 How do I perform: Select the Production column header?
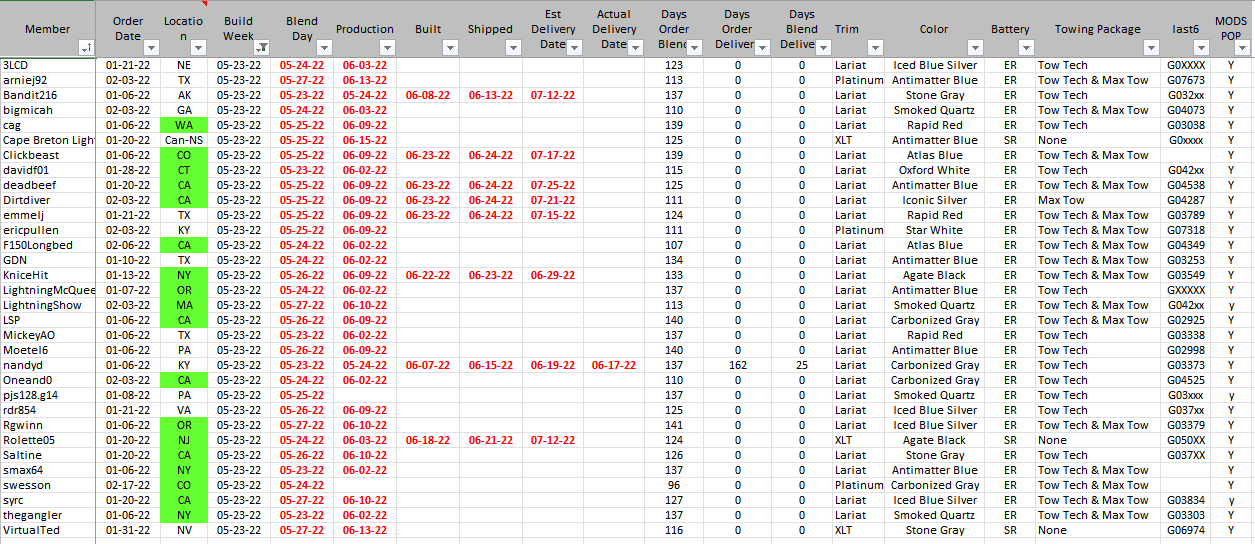[x=364, y=29]
